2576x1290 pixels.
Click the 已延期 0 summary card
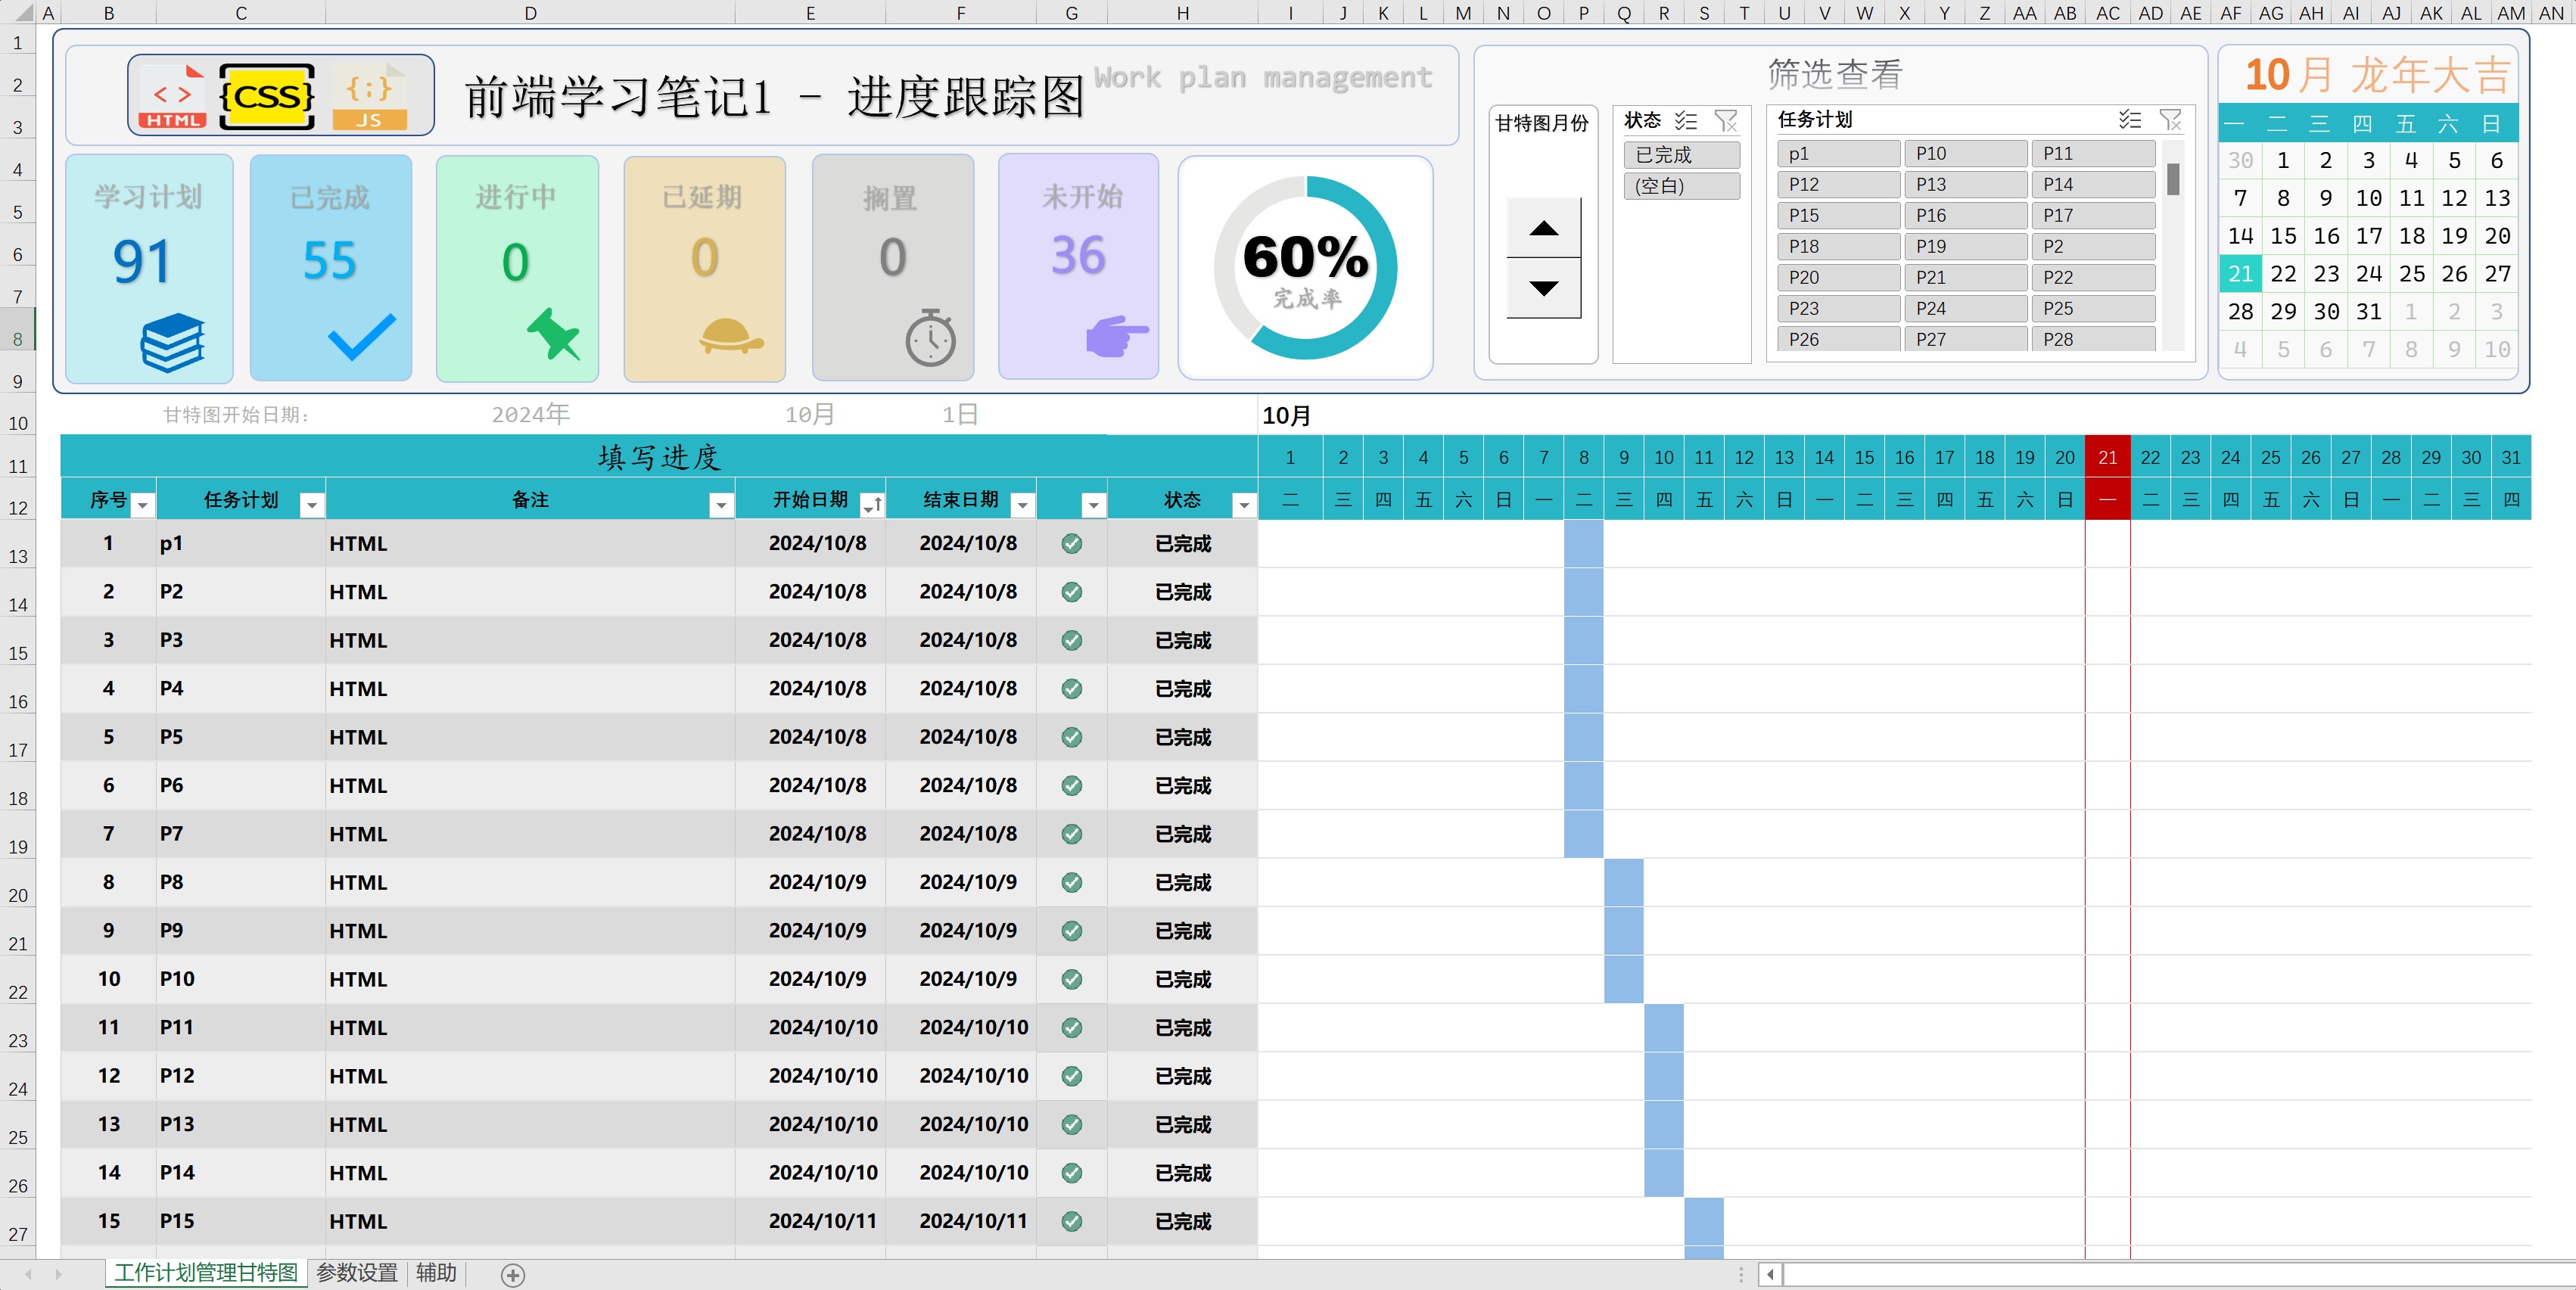point(705,268)
